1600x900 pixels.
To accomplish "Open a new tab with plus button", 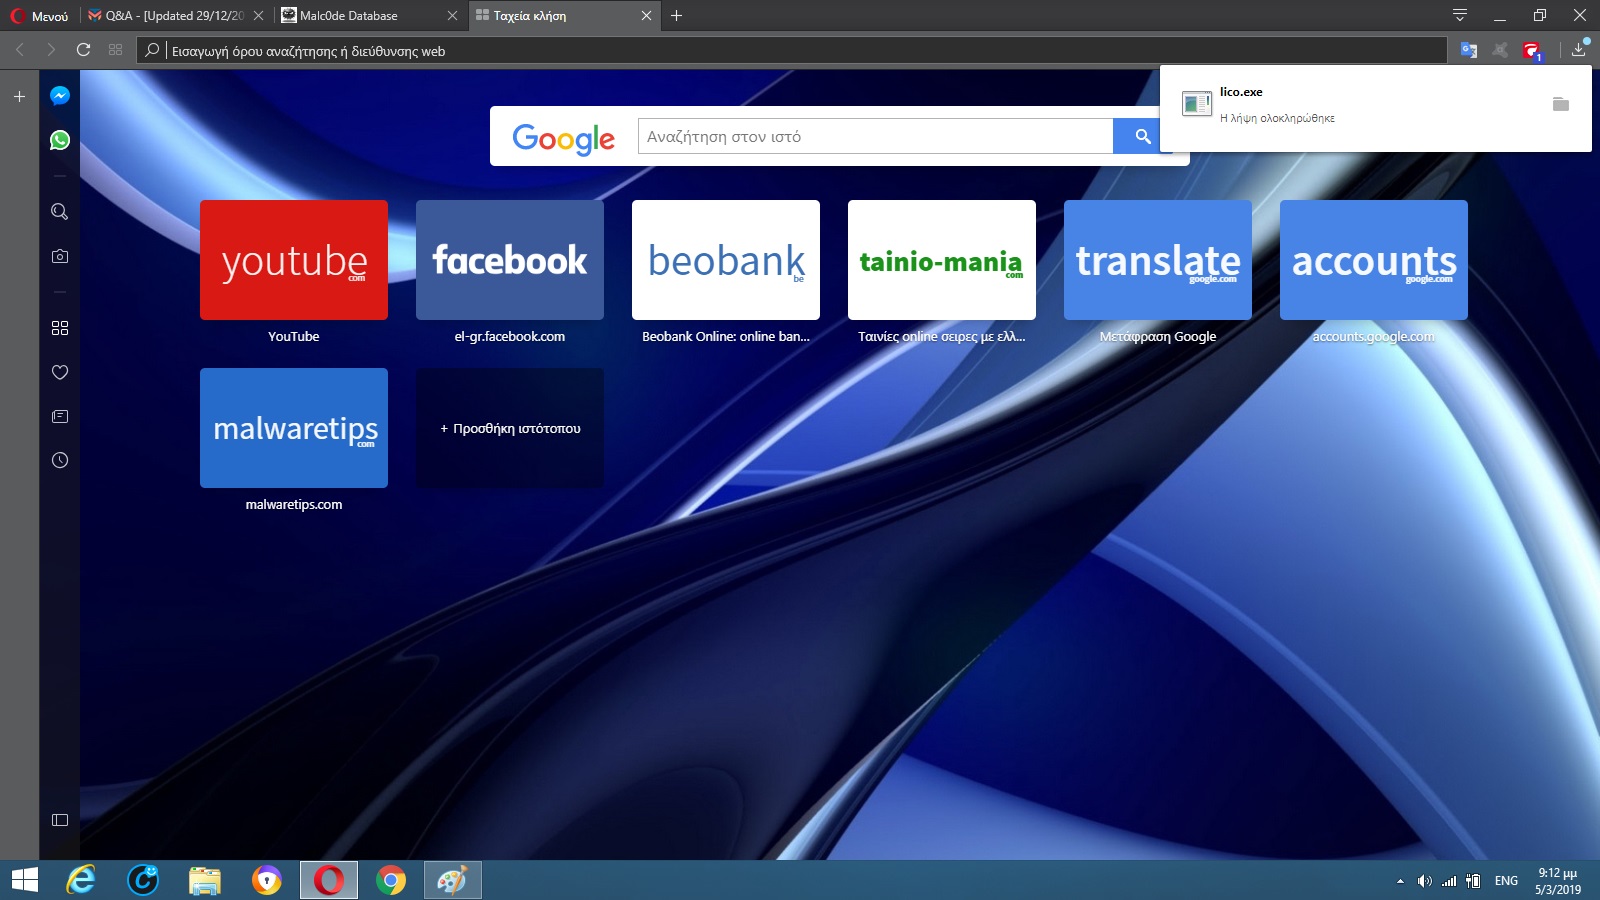I will click(677, 16).
